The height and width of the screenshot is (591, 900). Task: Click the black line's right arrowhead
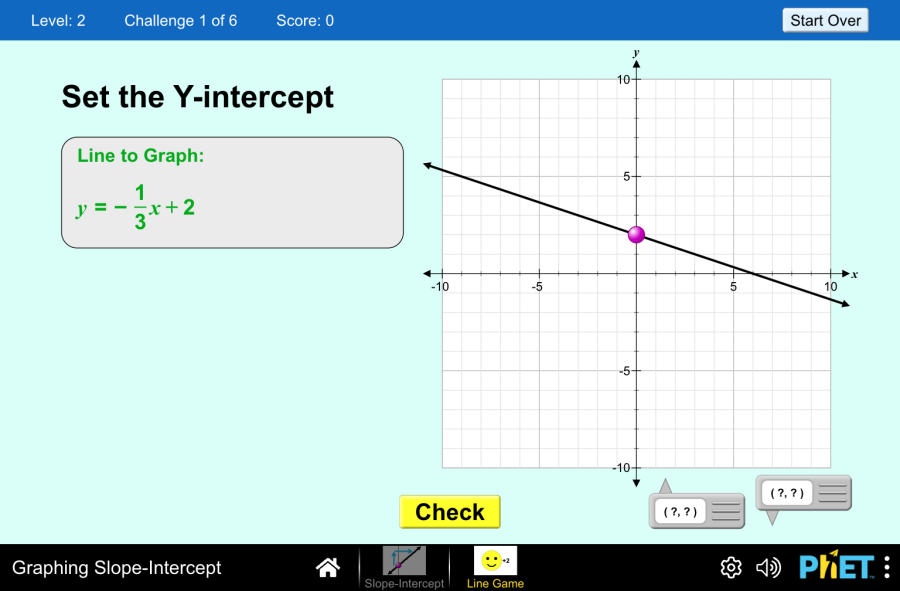click(845, 304)
